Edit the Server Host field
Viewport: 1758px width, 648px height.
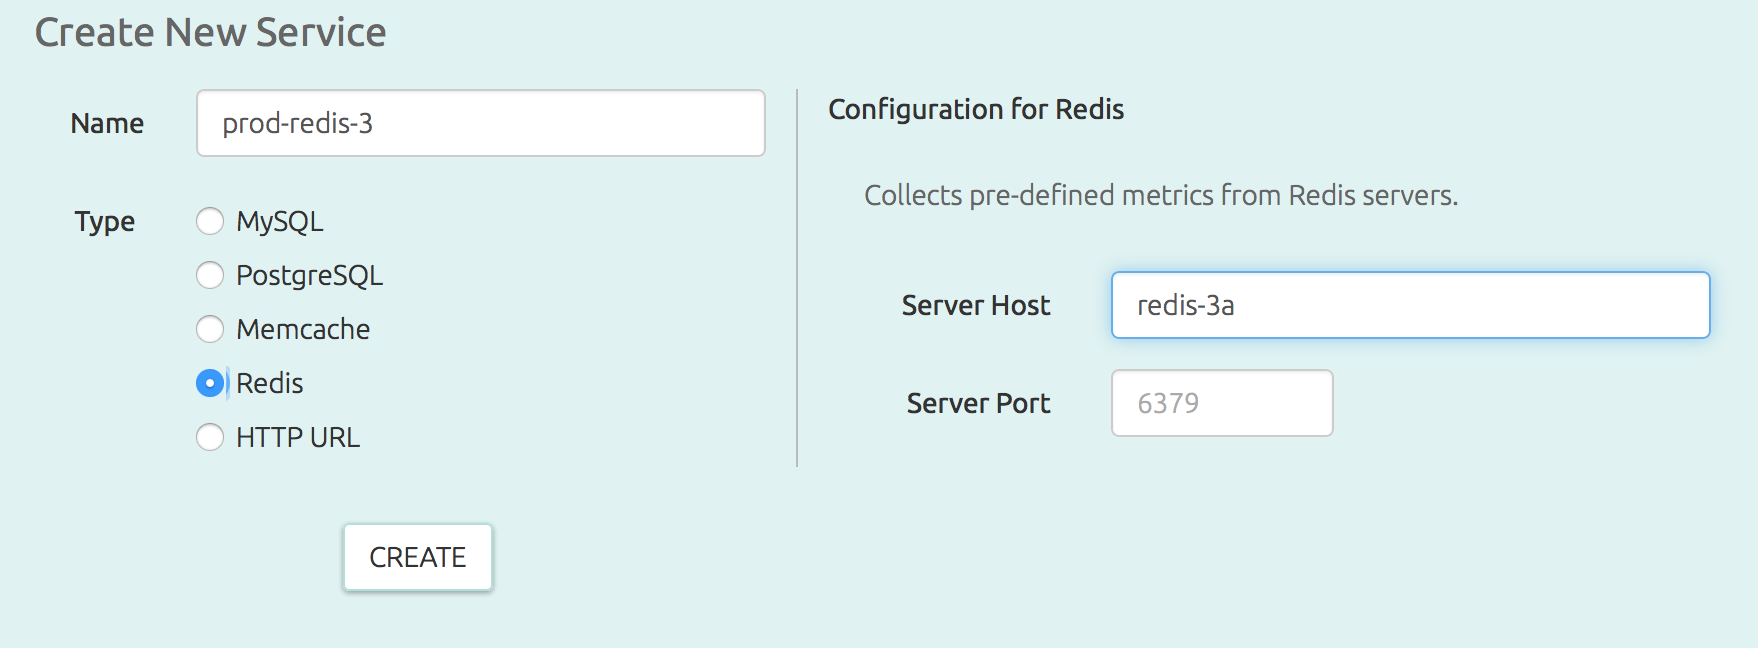click(1411, 305)
